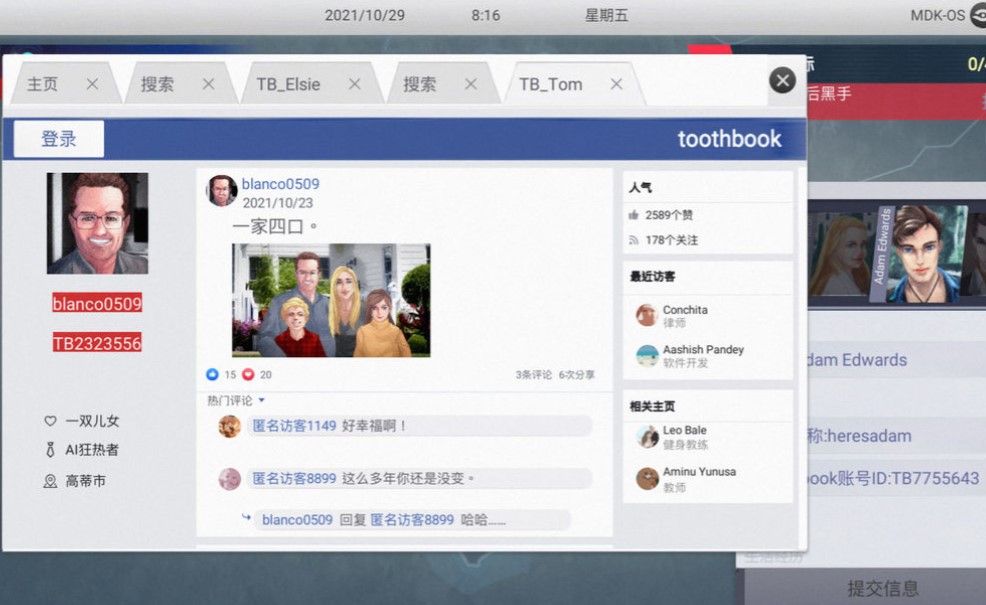The image size is (986, 605).
Task: Click 匿名访客1149 commenter name
Action: point(294,426)
